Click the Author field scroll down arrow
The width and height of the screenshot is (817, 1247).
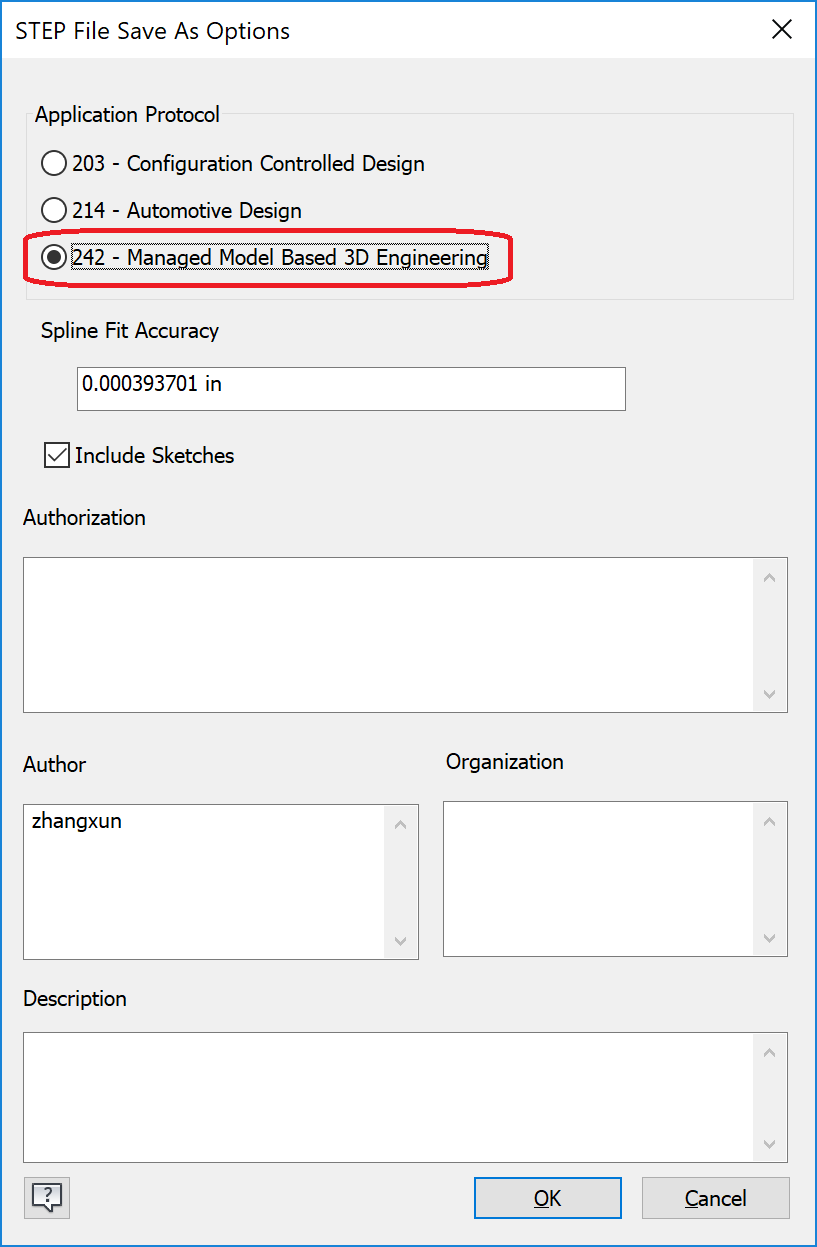pos(400,941)
